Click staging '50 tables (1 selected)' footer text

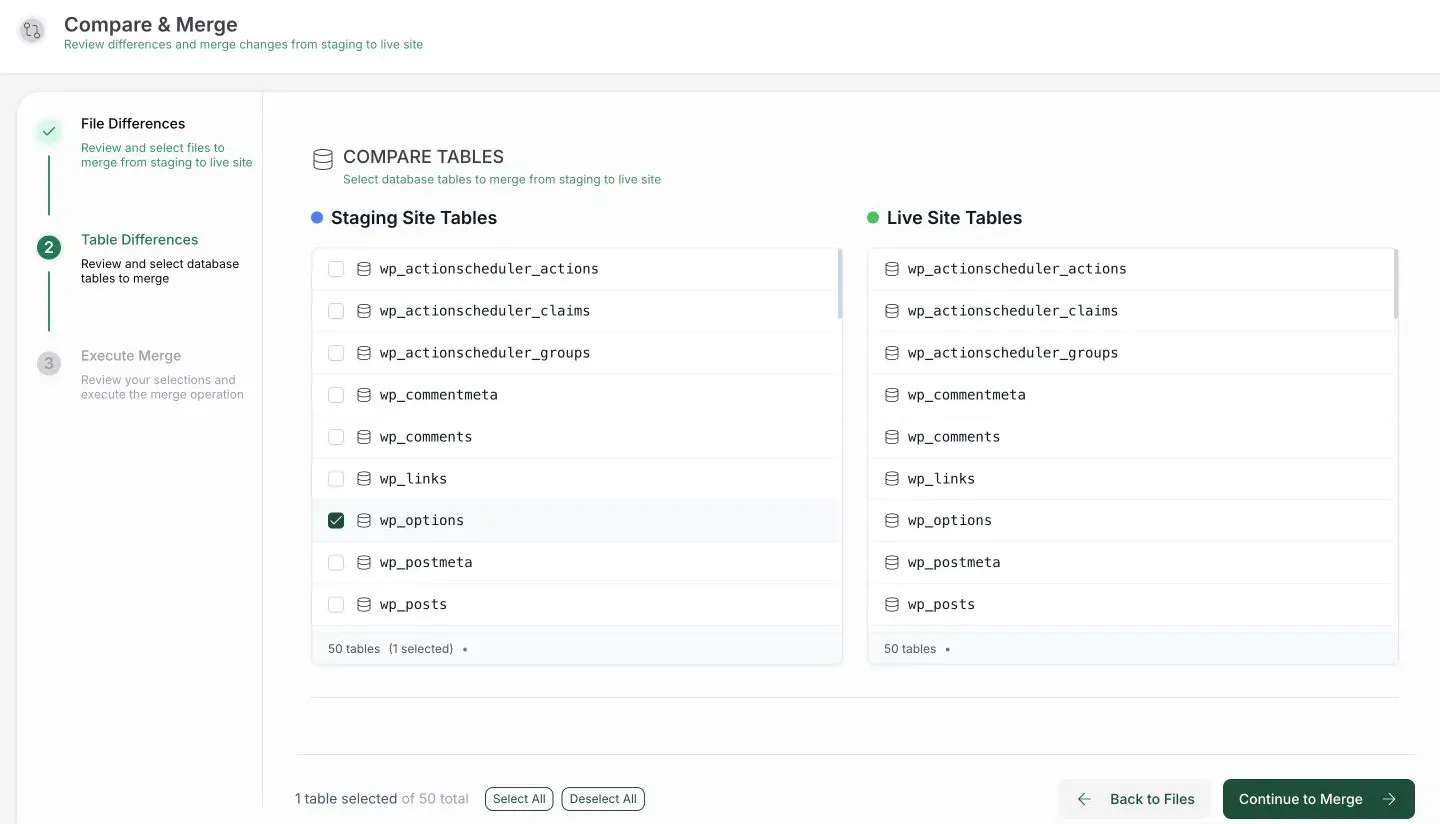tap(390, 649)
